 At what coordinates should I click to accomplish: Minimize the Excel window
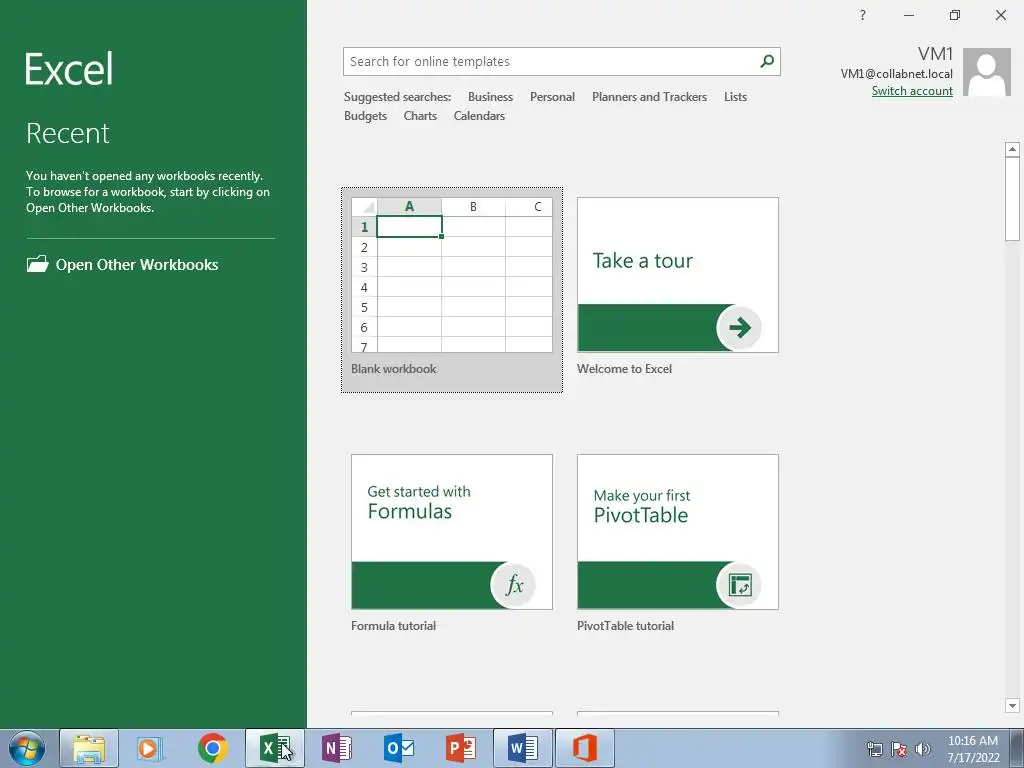coord(908,15)
